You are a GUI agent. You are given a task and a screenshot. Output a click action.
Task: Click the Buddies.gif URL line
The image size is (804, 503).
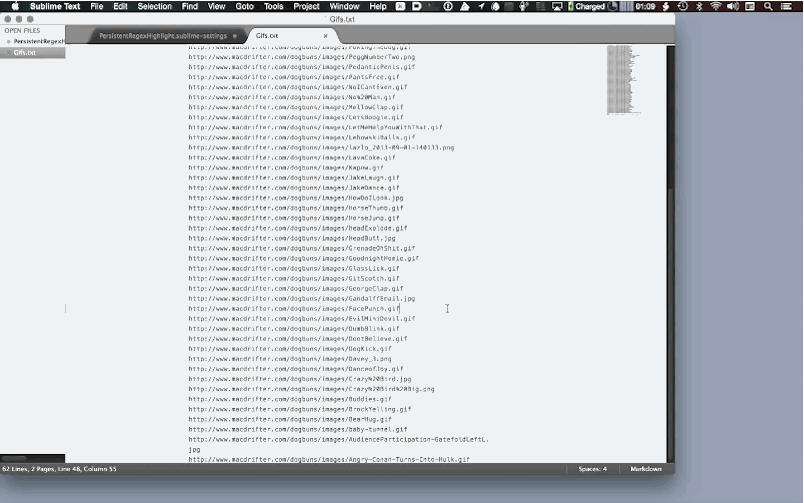[x=290, y=399]
